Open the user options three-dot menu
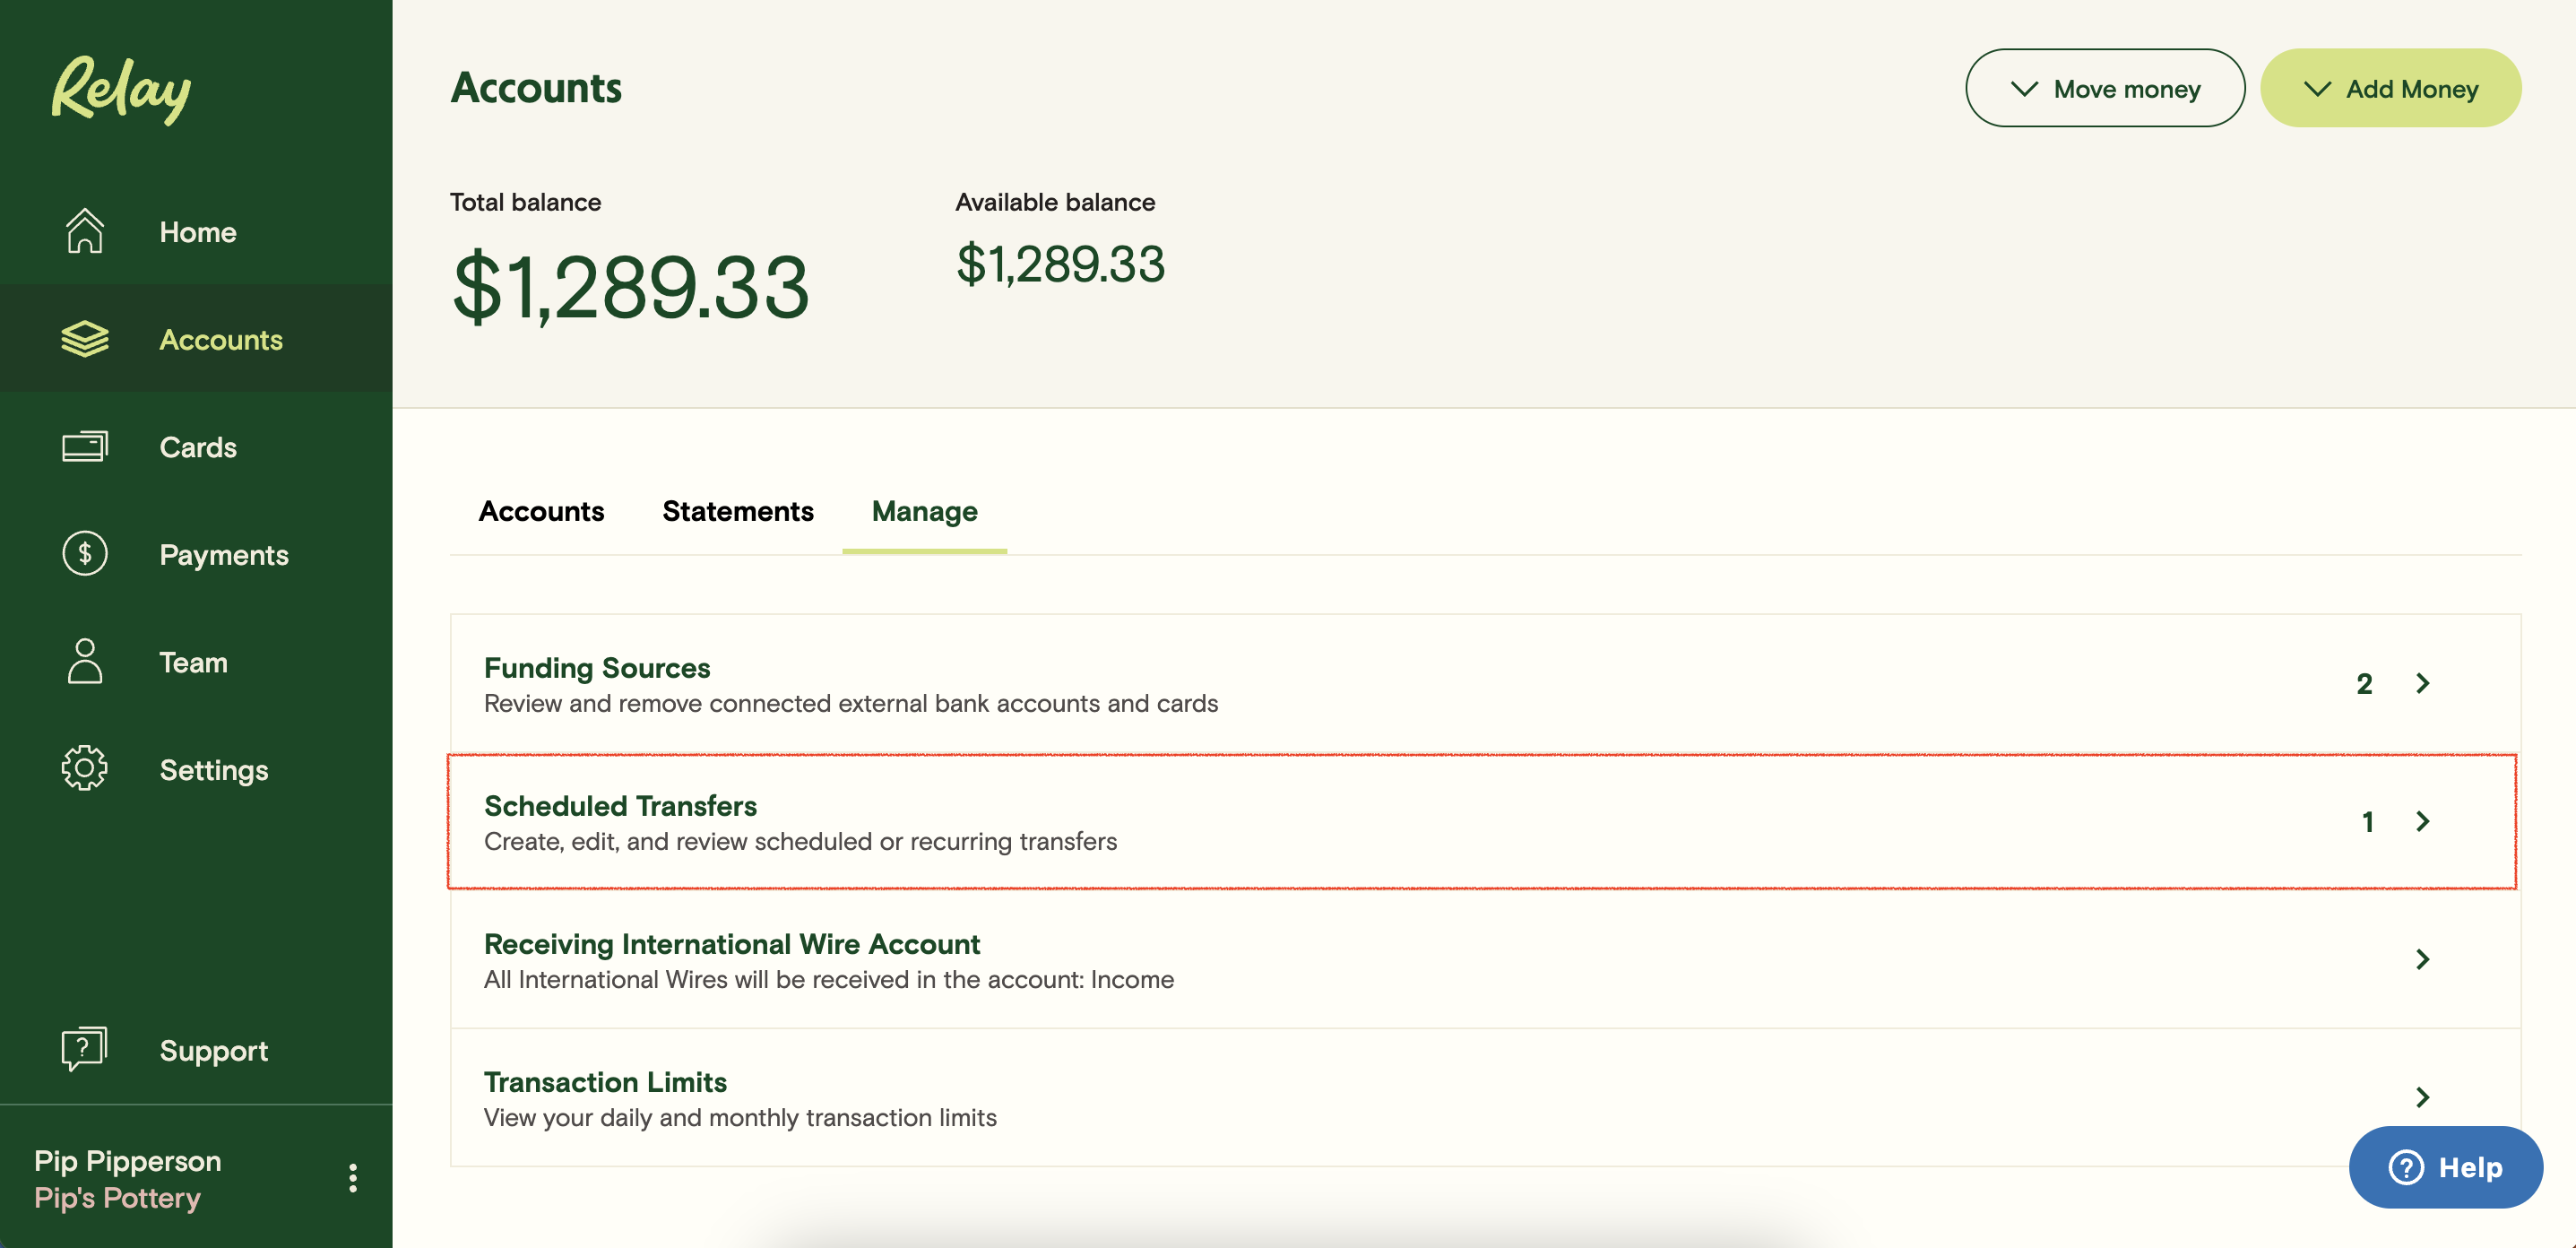The height and width of the screenshot is (1248, 2576). point(353,1178)
